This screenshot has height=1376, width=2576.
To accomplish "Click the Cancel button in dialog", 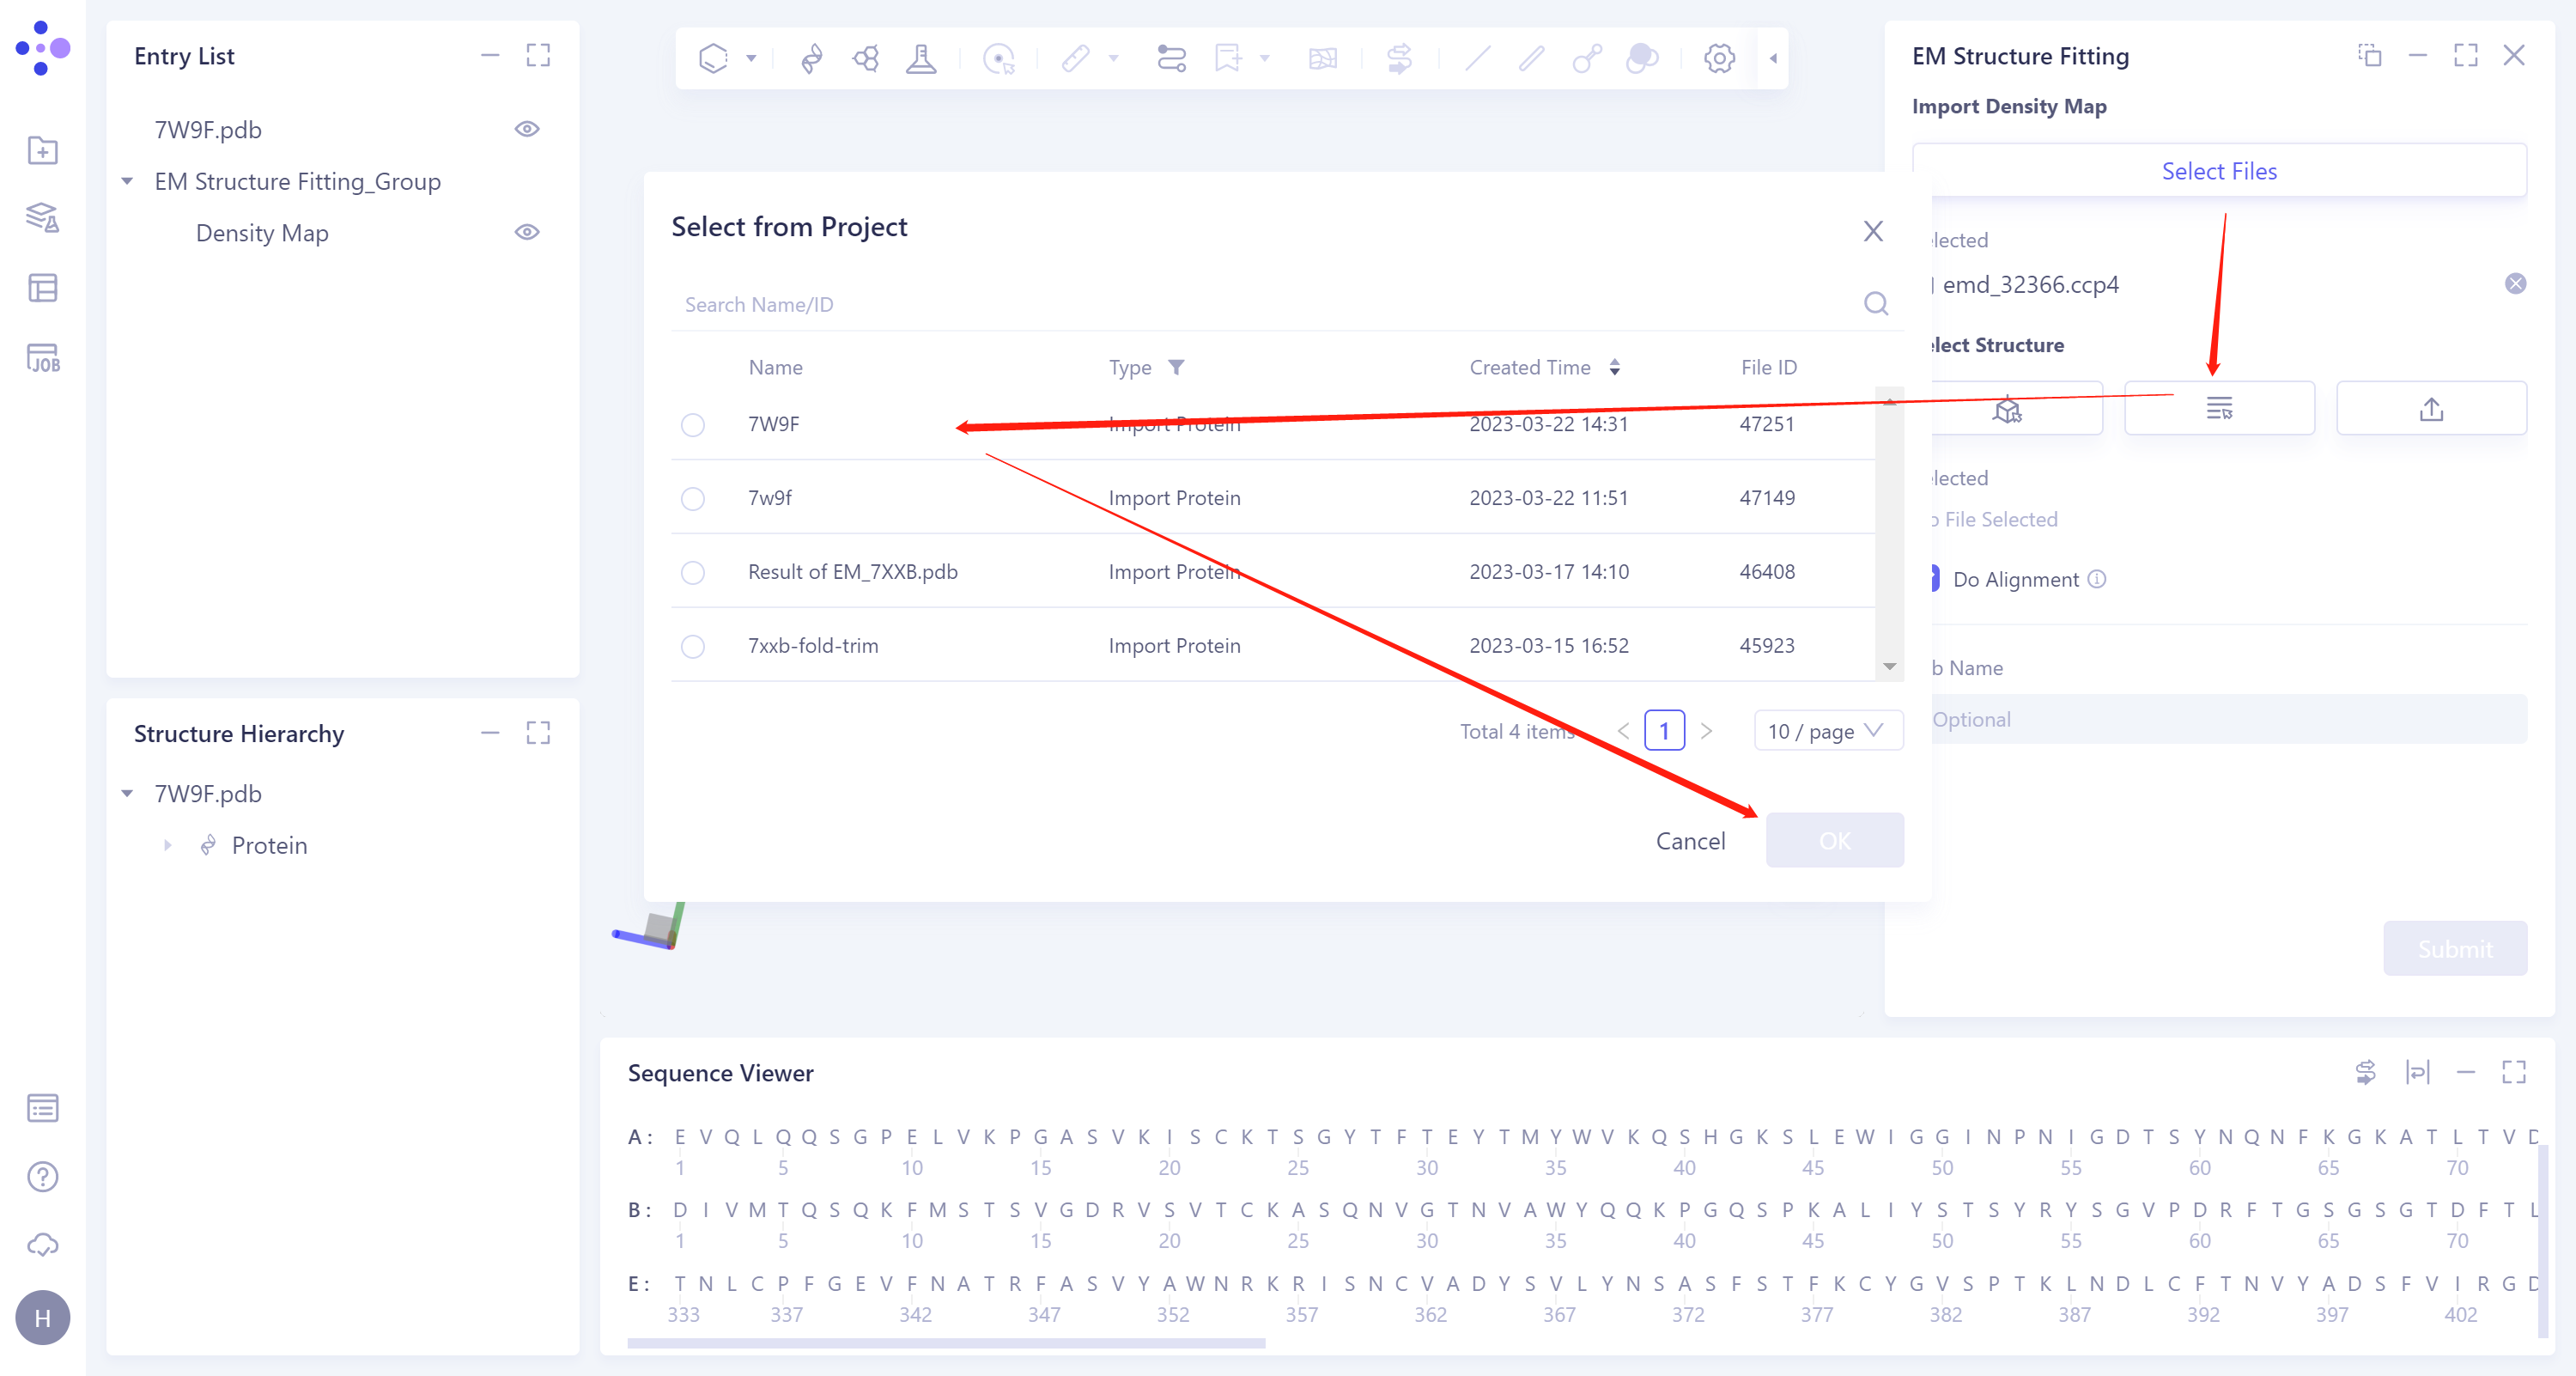I will coord(1690,841).
